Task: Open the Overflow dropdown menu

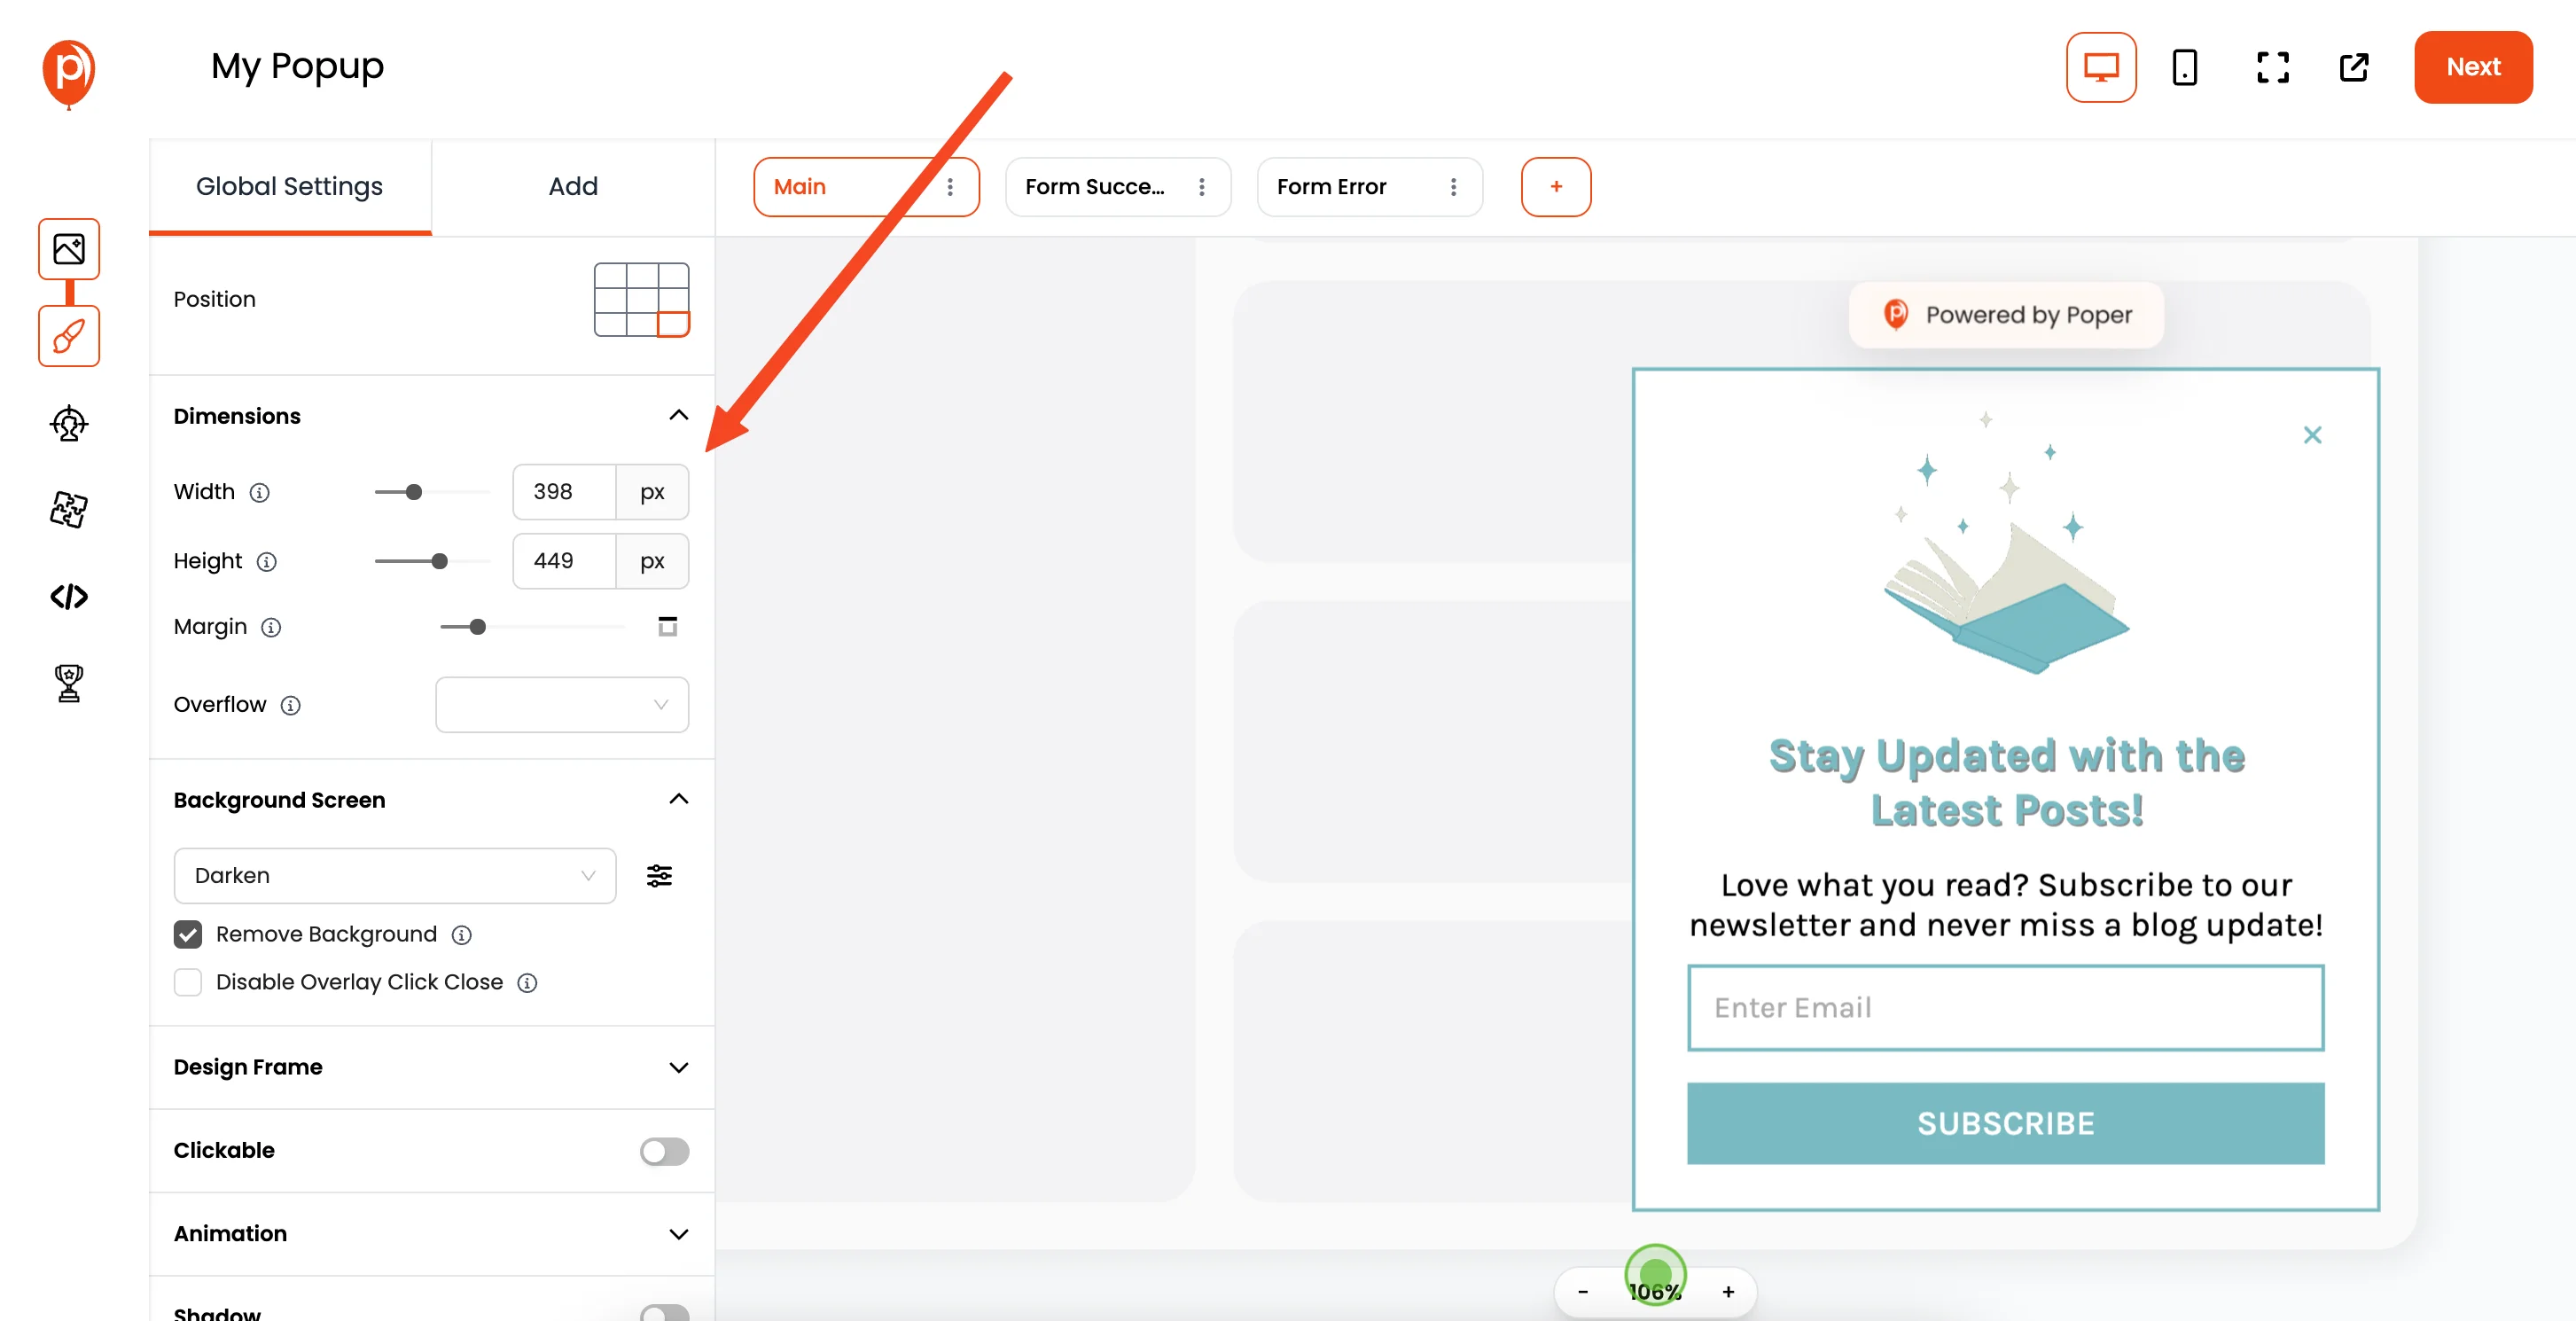Action: point(562,704)
